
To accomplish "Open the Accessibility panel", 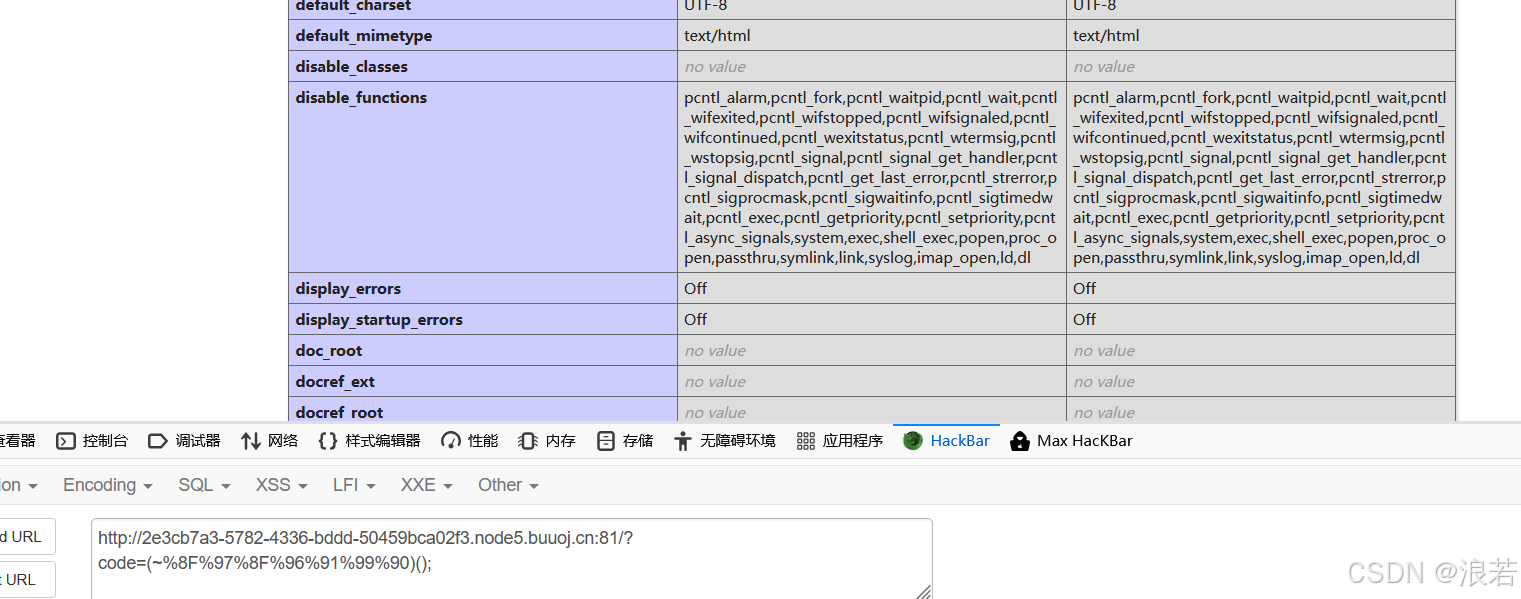I will [x=724, y=440].
